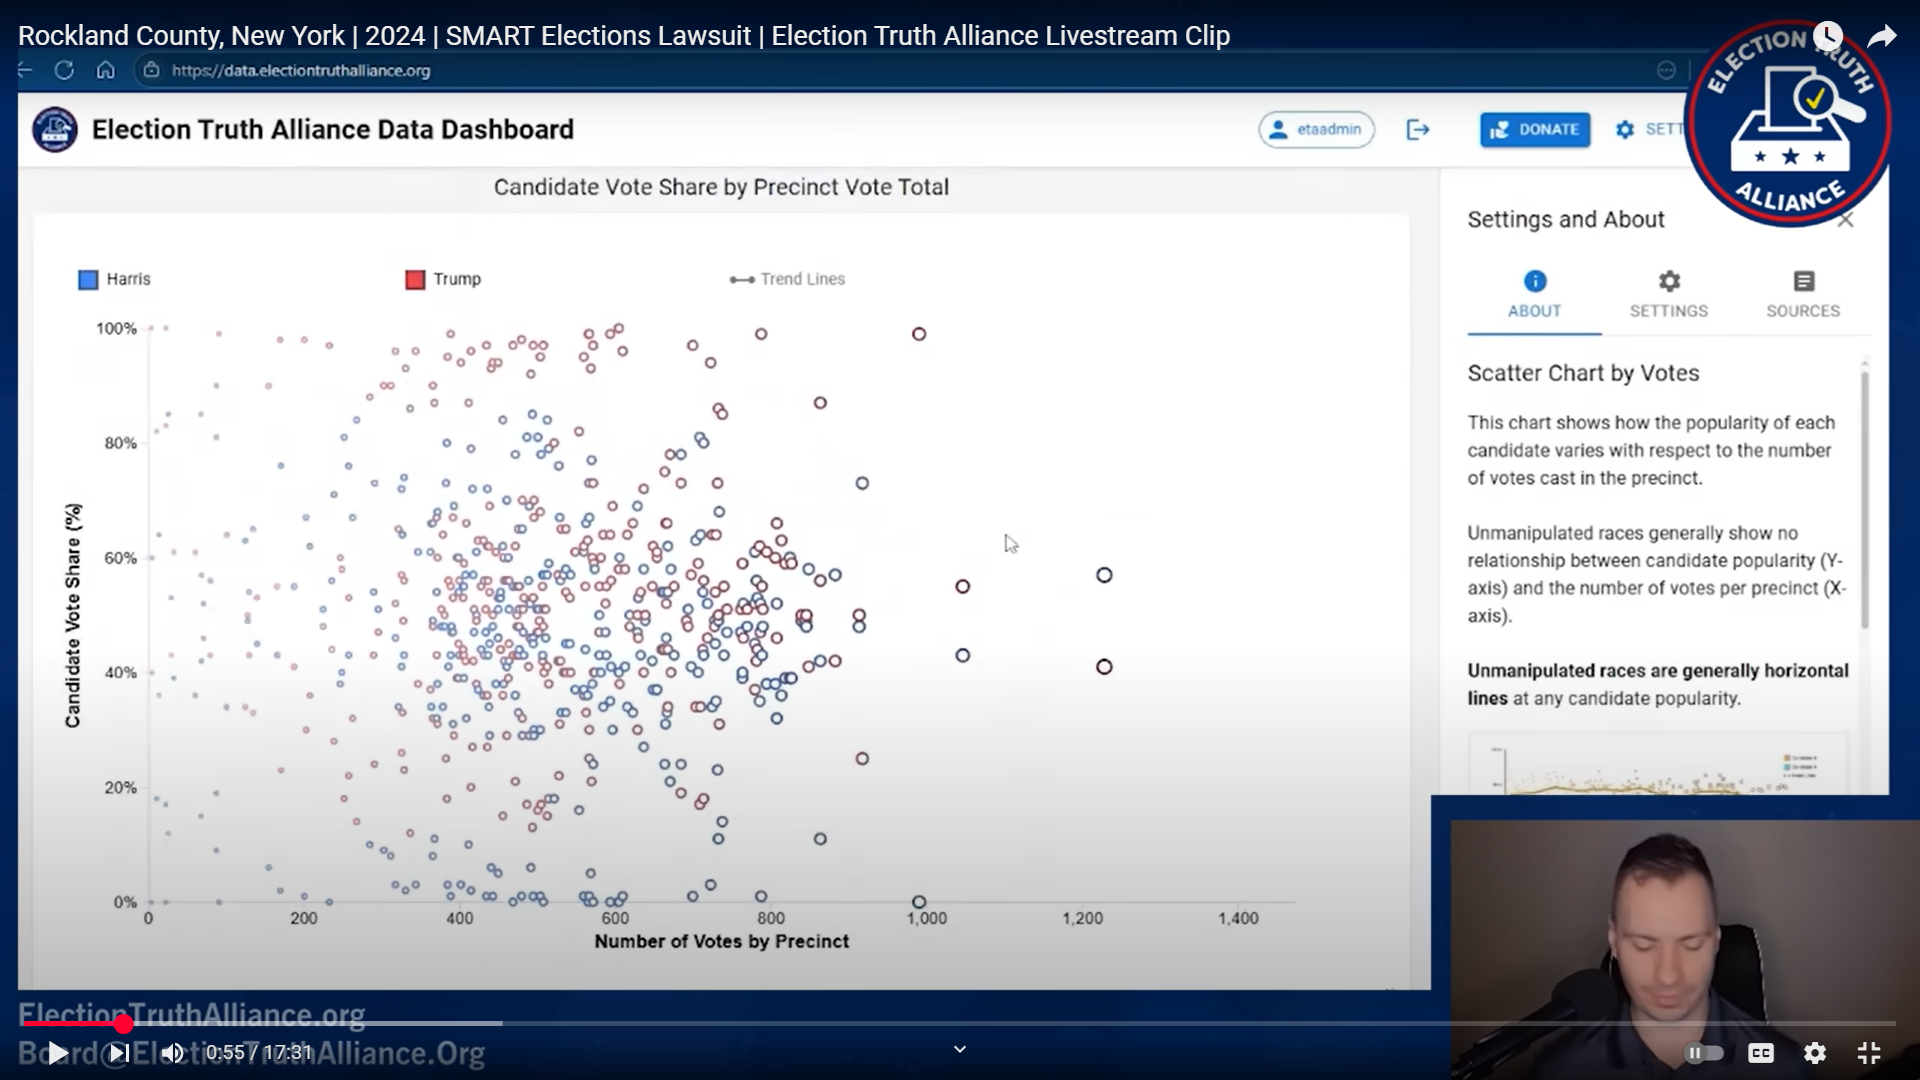Exit fullscreen mode

point(1868,1053)
